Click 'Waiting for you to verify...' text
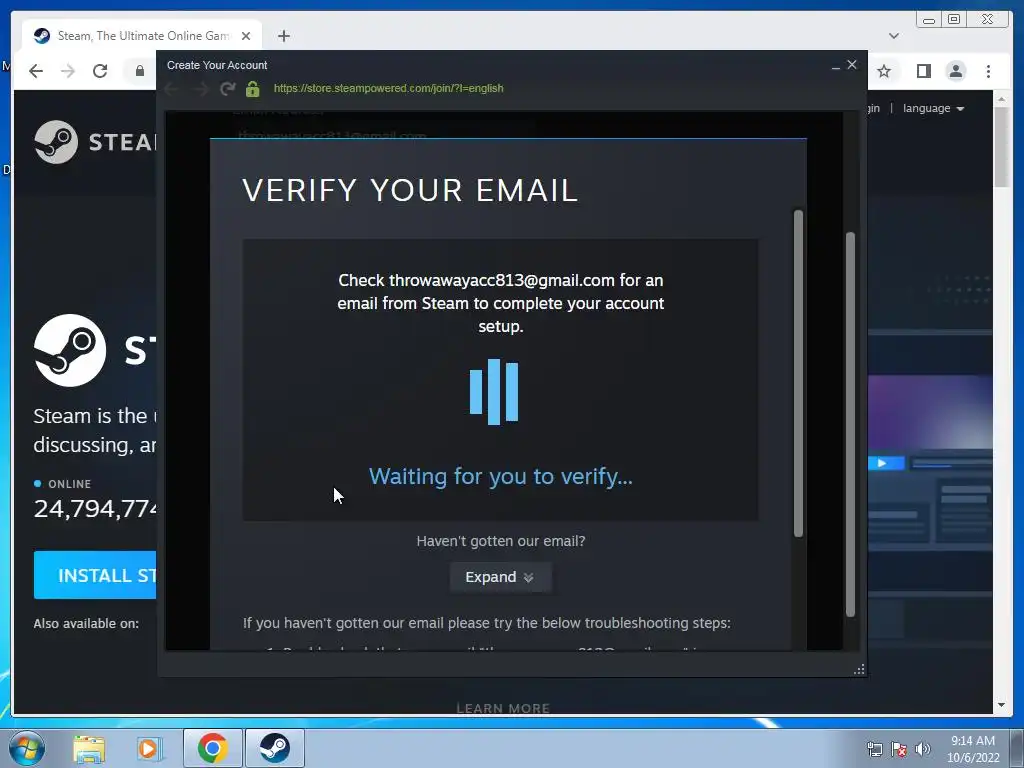Viewport: 1024px width, 768px height. [500, 477]
